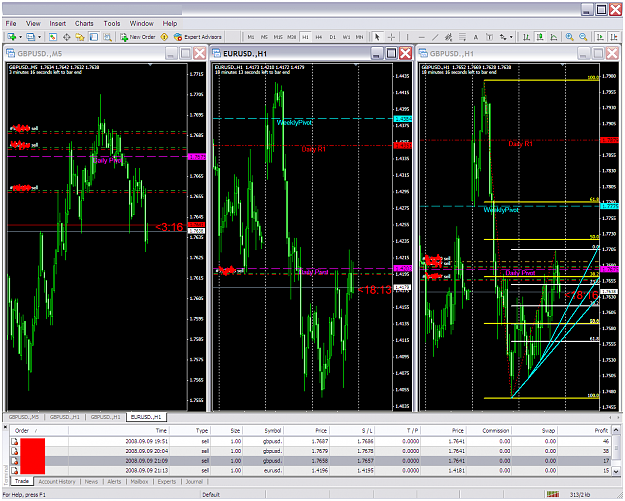Open the Window menu
Image resolution: width=625 pixels, height=501 pixels.
pyautogui.click(x=142, y=24)
